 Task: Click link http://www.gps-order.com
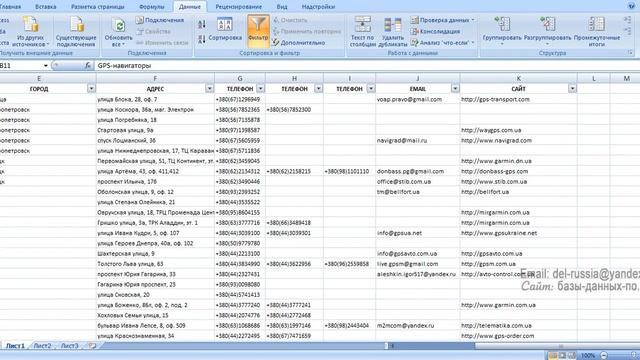pos(498,336)
